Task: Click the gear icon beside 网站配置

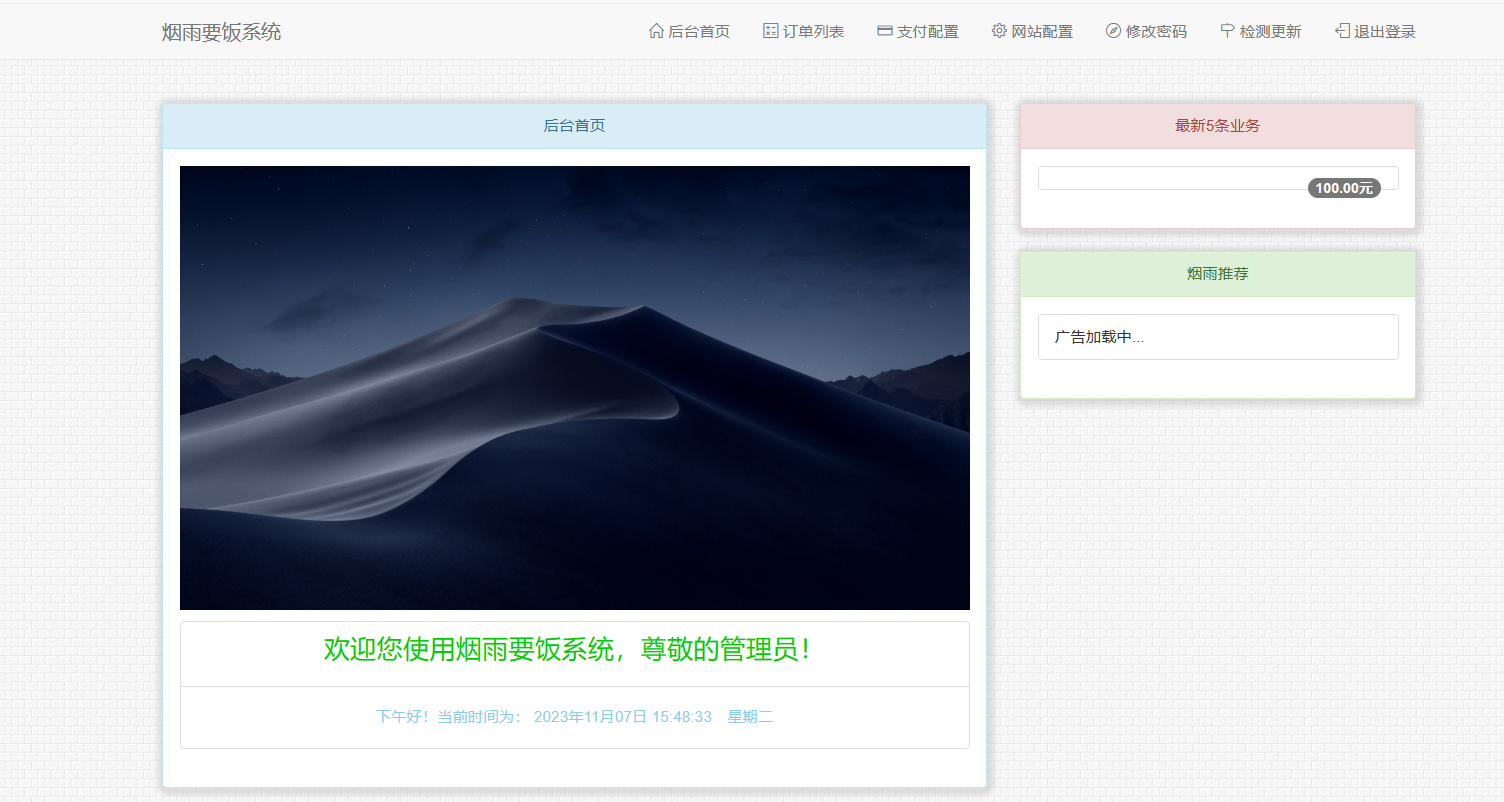Action: (x=999, y=31)
